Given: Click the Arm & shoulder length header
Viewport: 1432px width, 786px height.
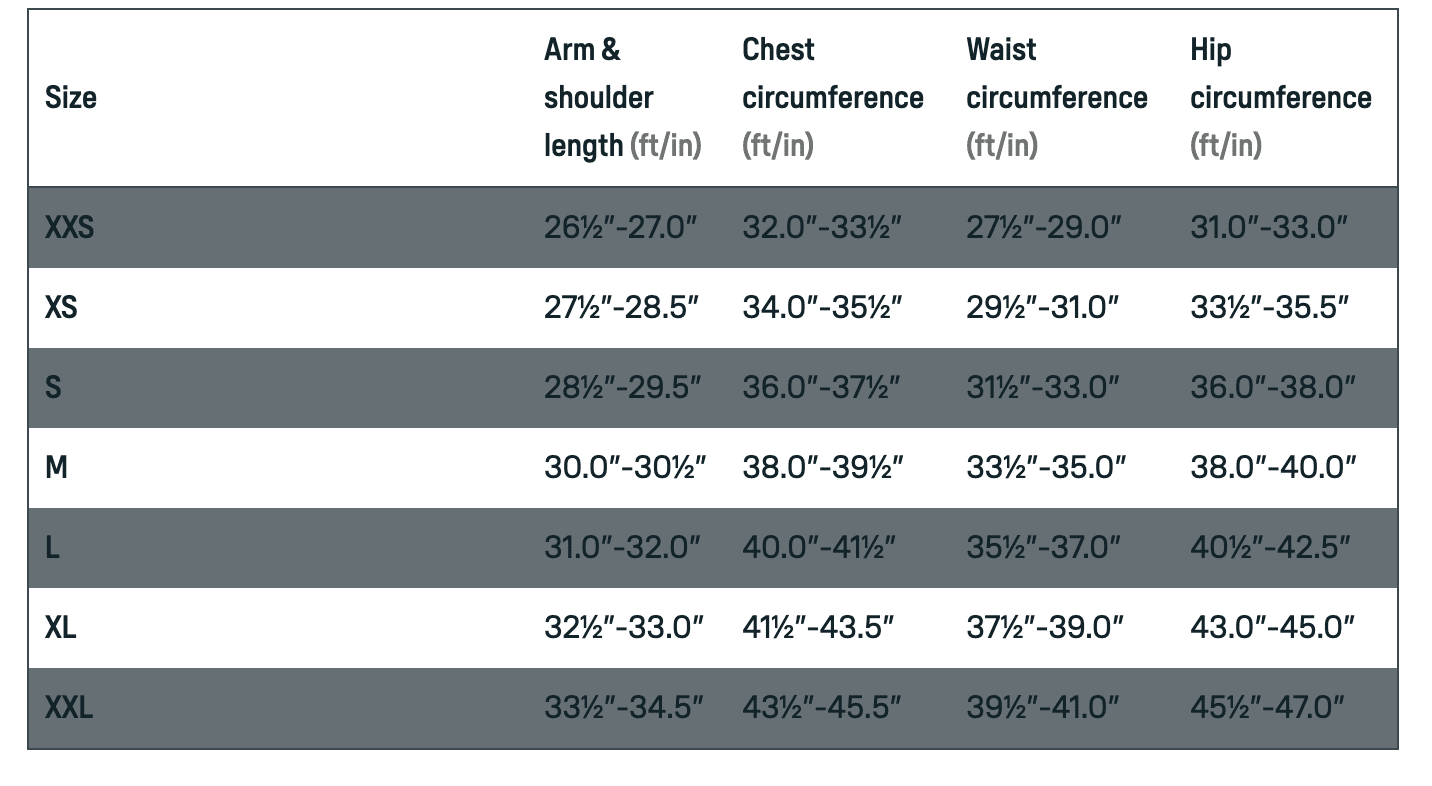Looking at the screenshot, I should pos(622,98).
